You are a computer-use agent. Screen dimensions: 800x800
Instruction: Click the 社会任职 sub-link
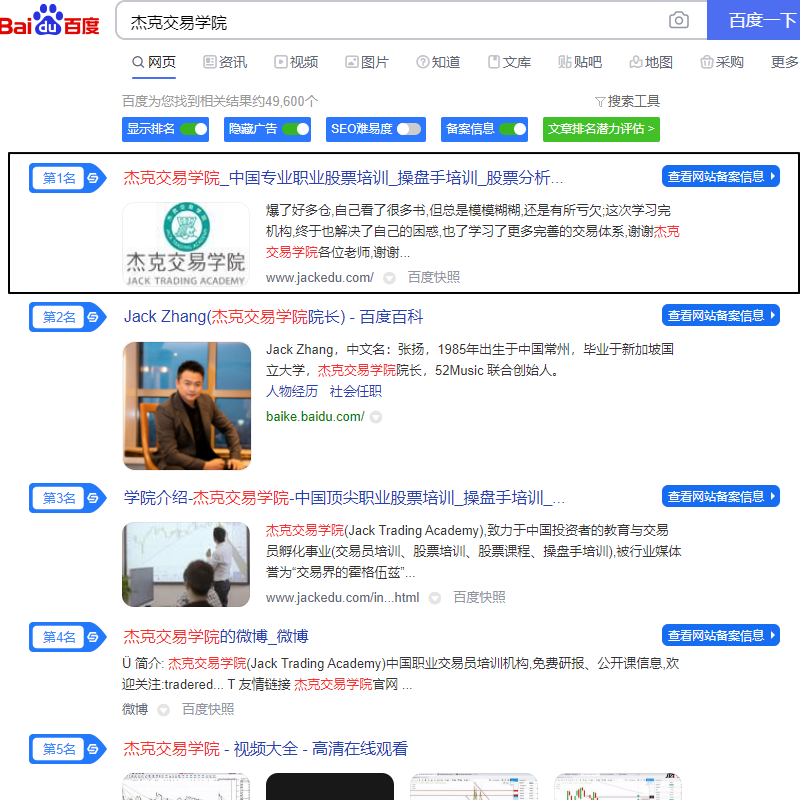(356, 392)
